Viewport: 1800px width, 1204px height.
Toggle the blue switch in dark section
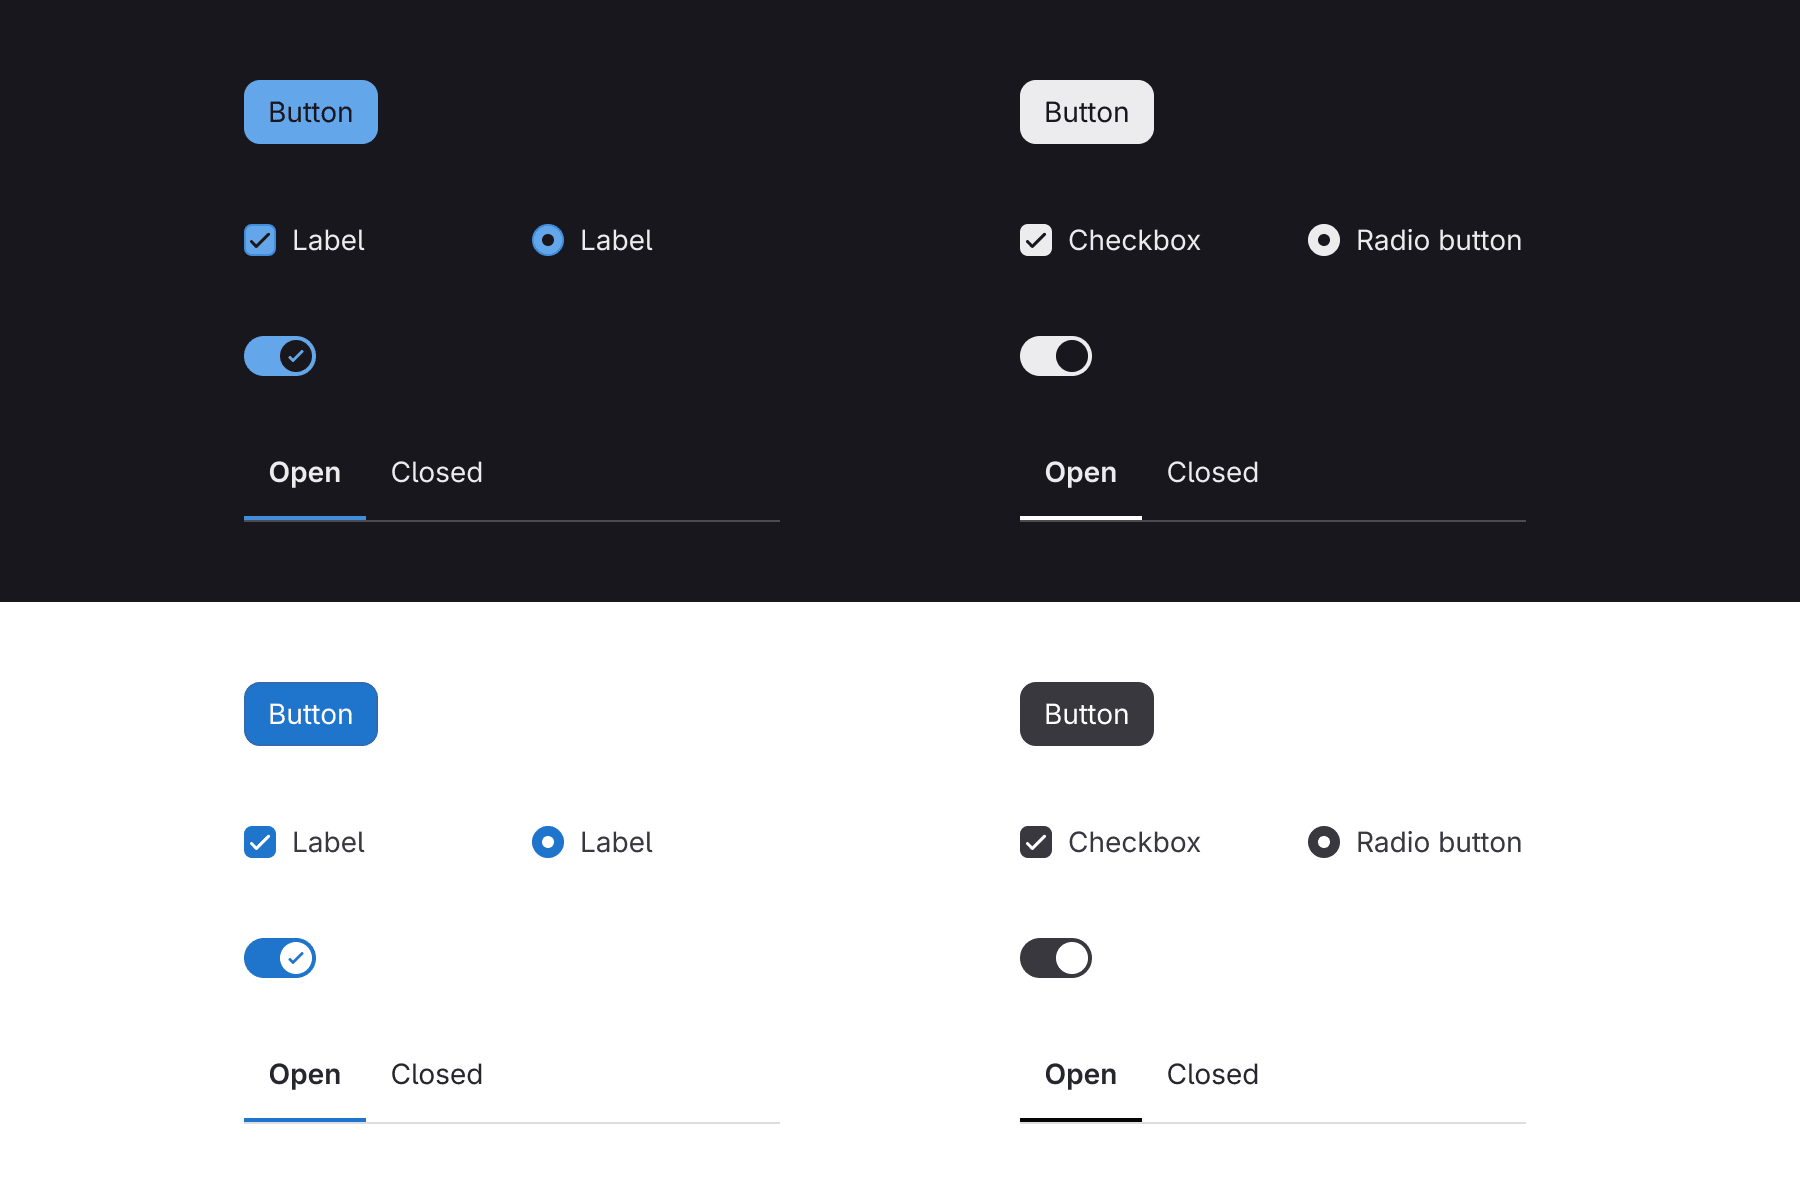[x=280, y=356]
